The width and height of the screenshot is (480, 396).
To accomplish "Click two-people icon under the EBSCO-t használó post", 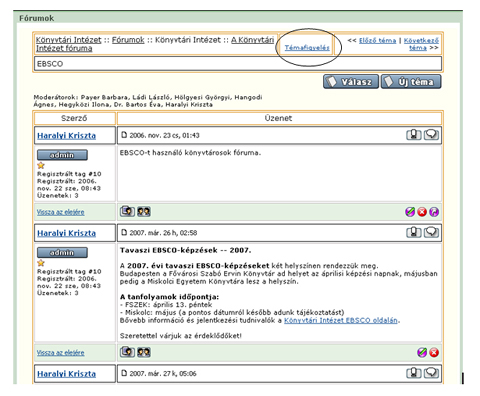I will coord(144,211).
